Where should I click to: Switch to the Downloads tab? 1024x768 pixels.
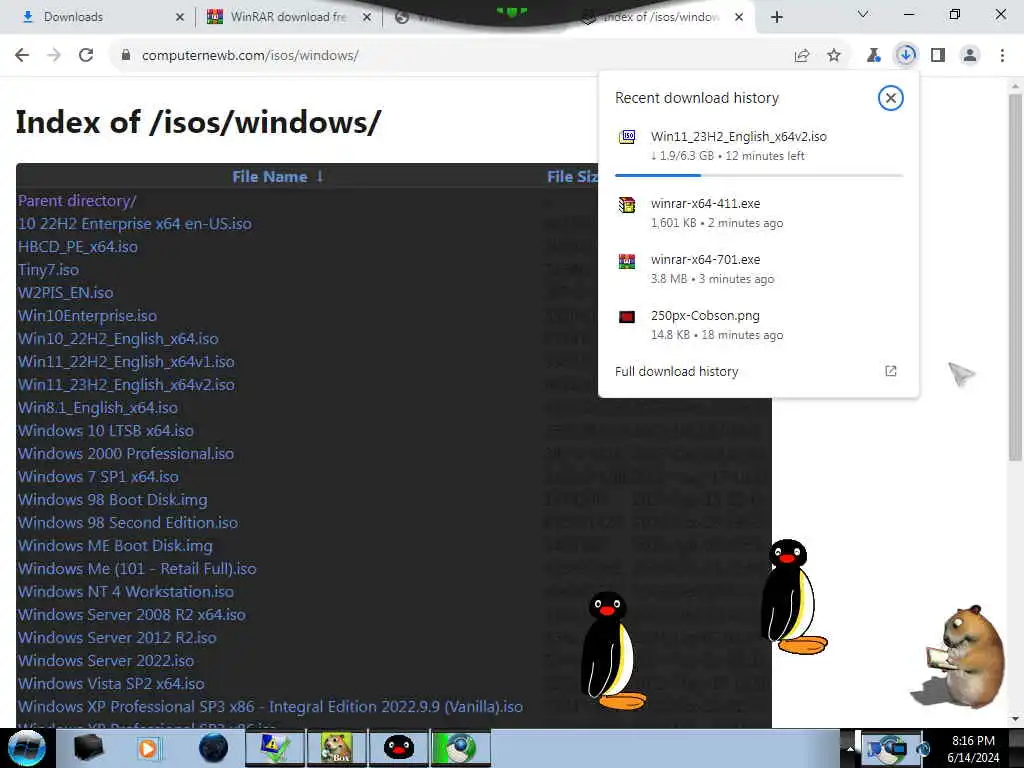[98, 17]
